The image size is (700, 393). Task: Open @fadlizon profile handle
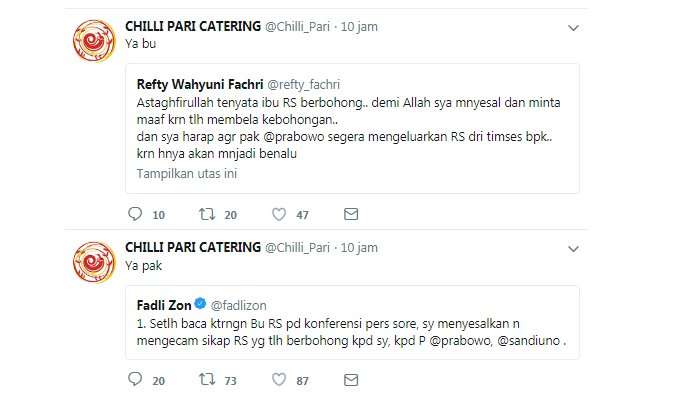pos(238,305)
